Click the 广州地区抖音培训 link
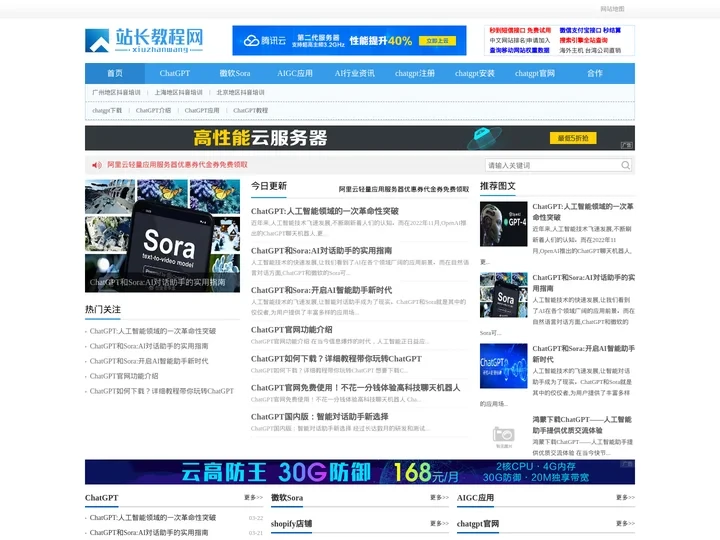The image size is (720, 540). pos(116,92)
